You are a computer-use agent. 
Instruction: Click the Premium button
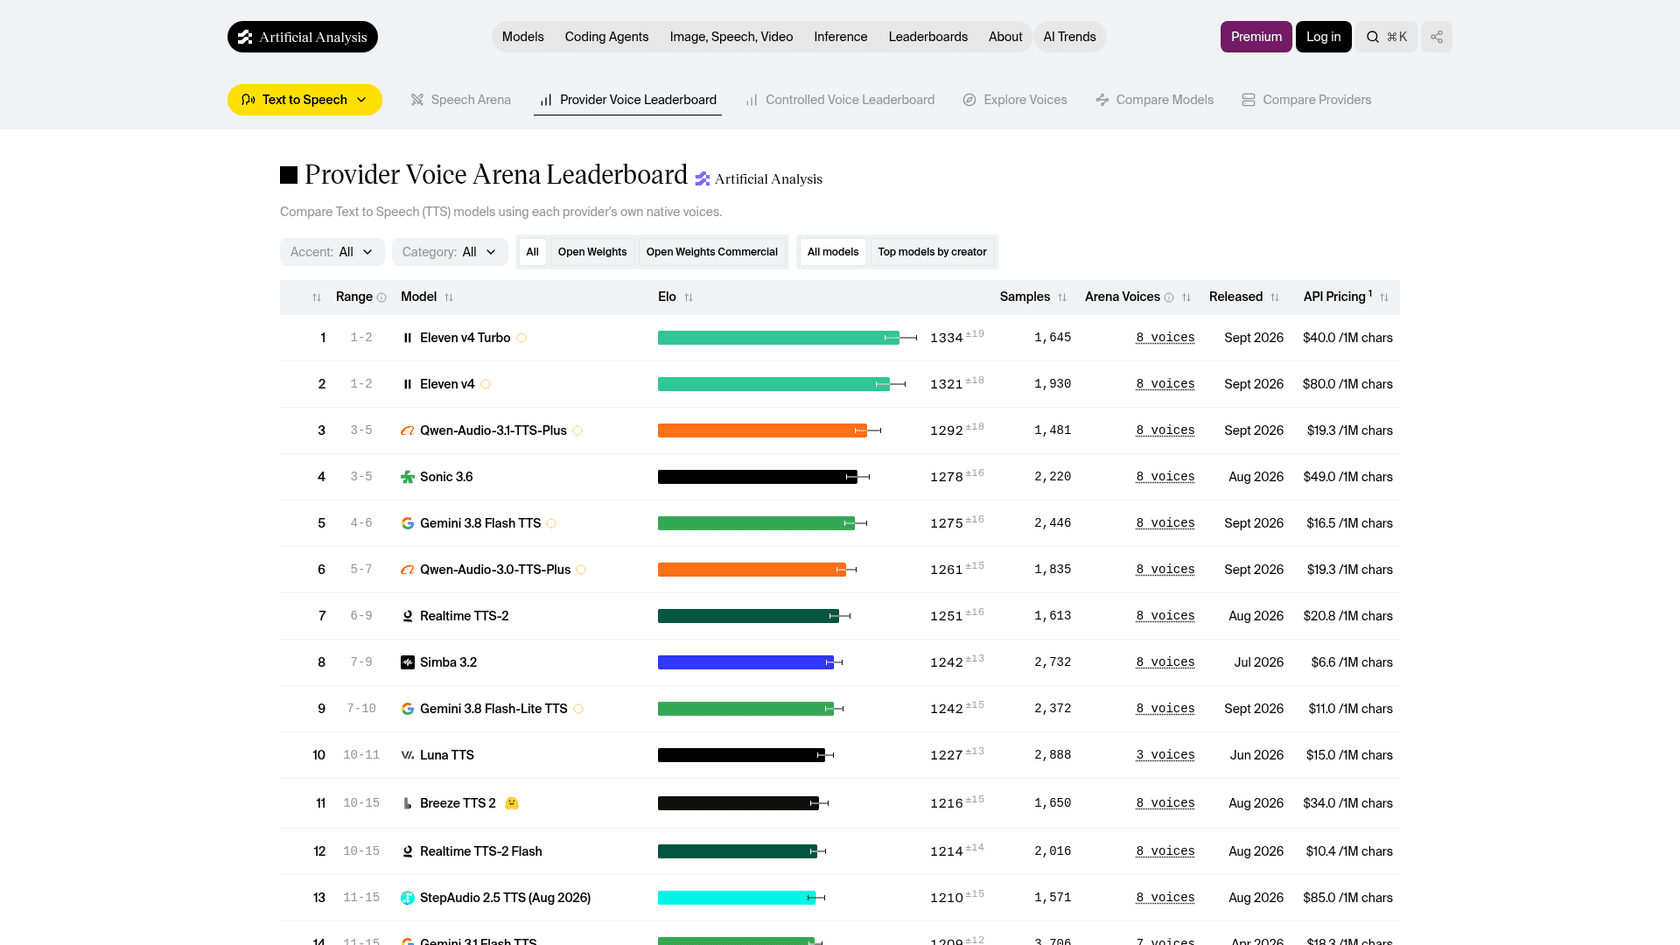(1256, 37)
